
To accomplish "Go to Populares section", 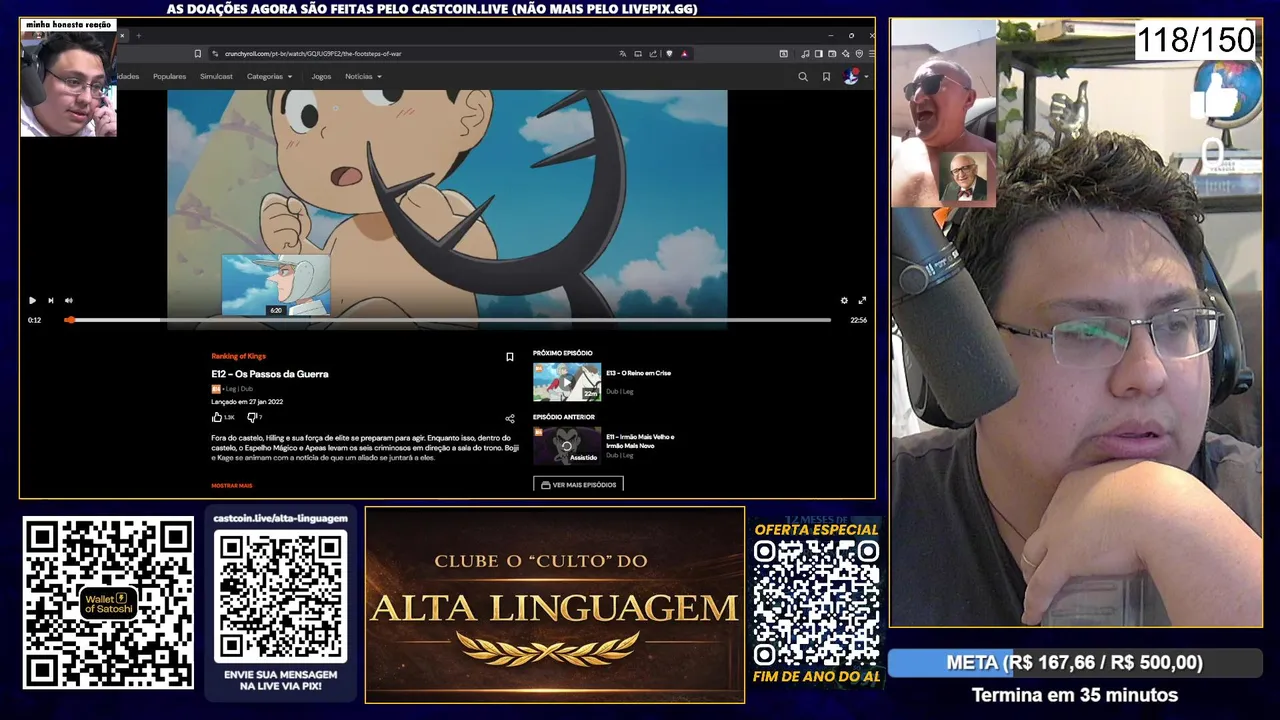I will (169, 76).
